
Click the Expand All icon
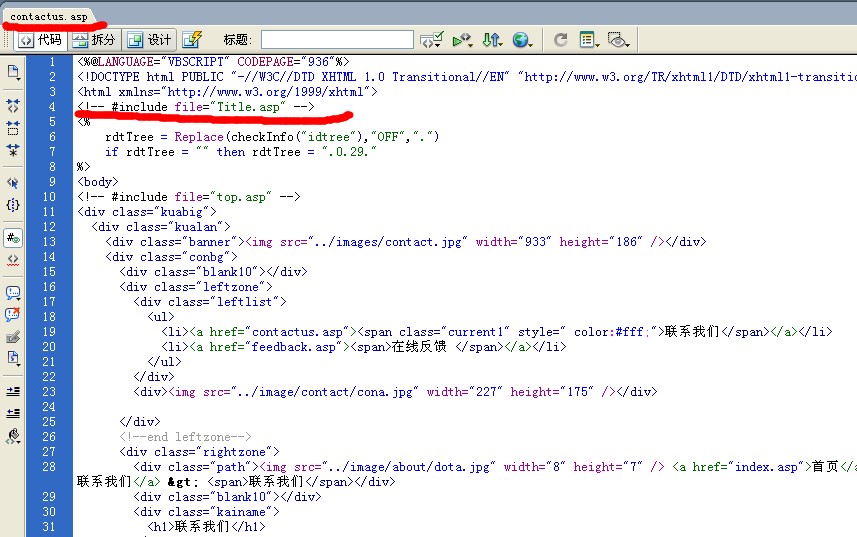[x=13, y=150]
